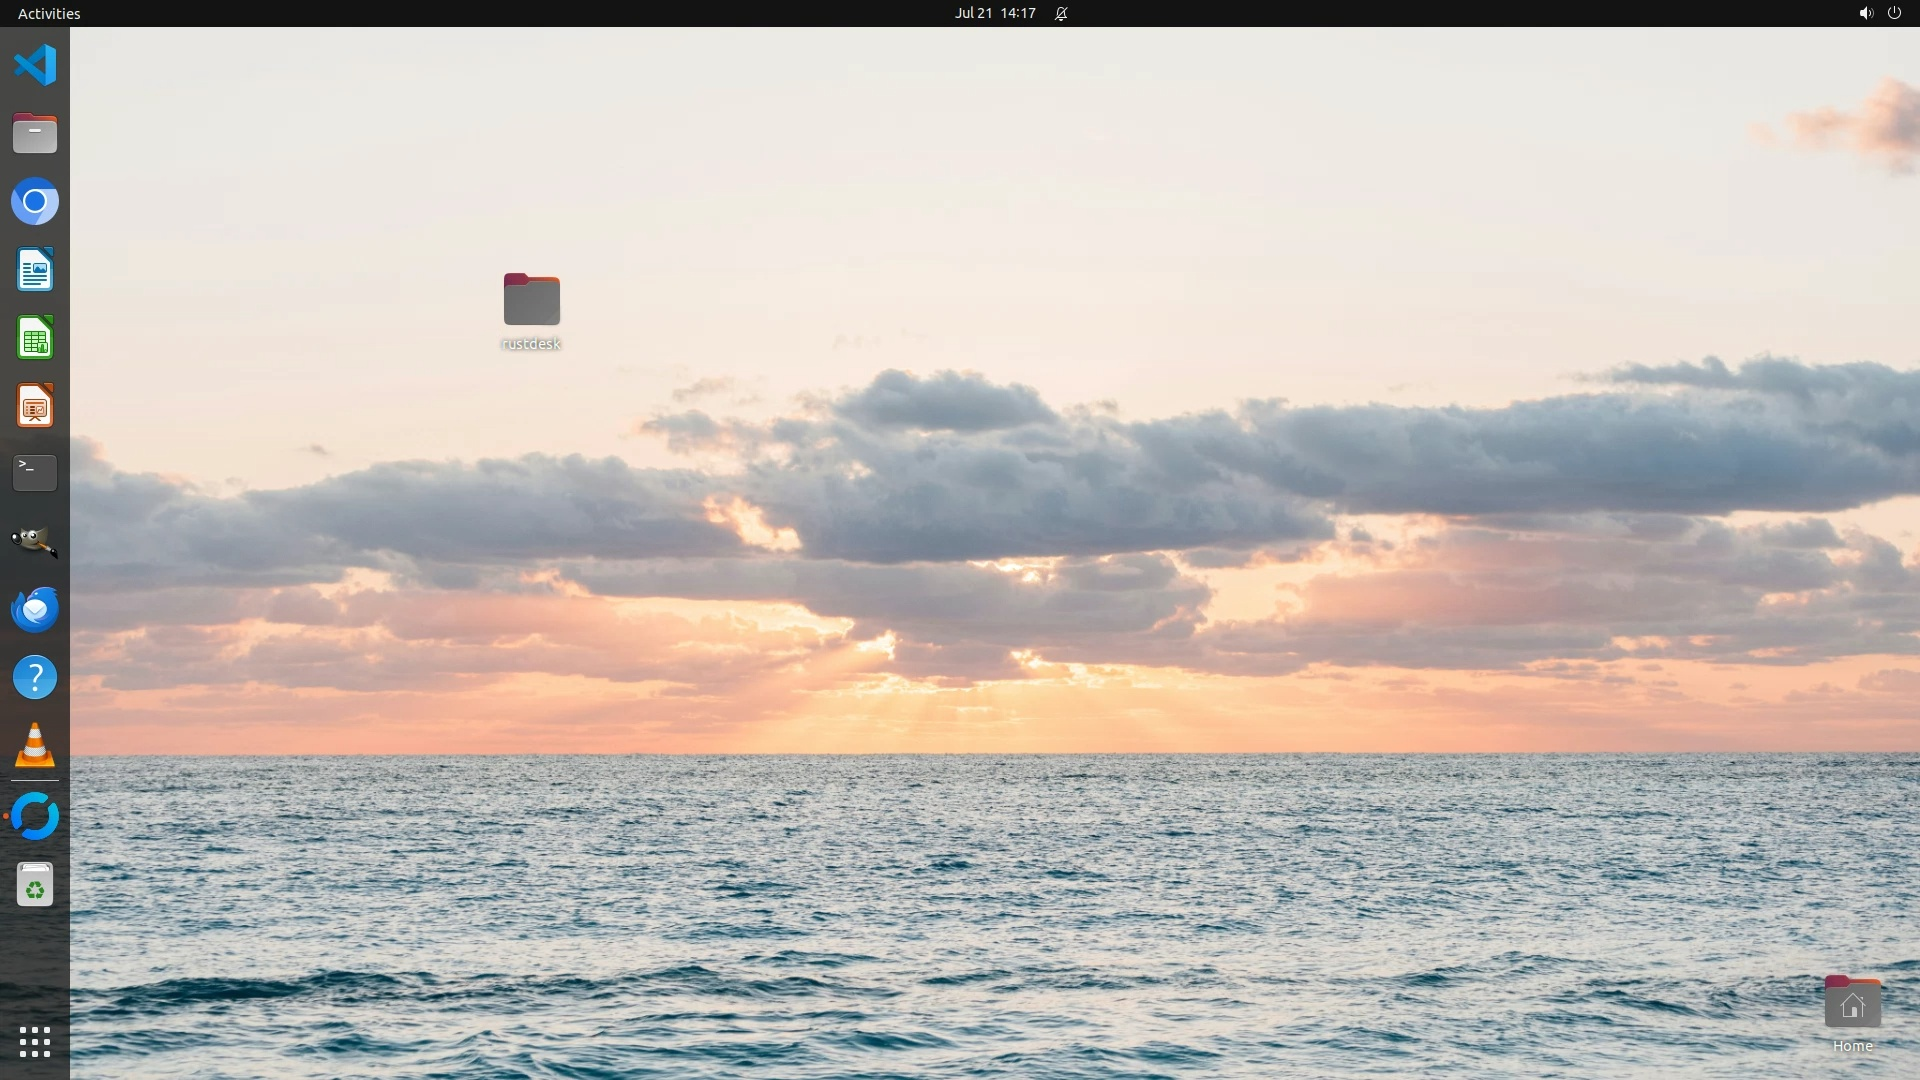This screenshot has width=1920, height=1080.
Task: Open the power menu in the top-right corner
Action: 1894,13
